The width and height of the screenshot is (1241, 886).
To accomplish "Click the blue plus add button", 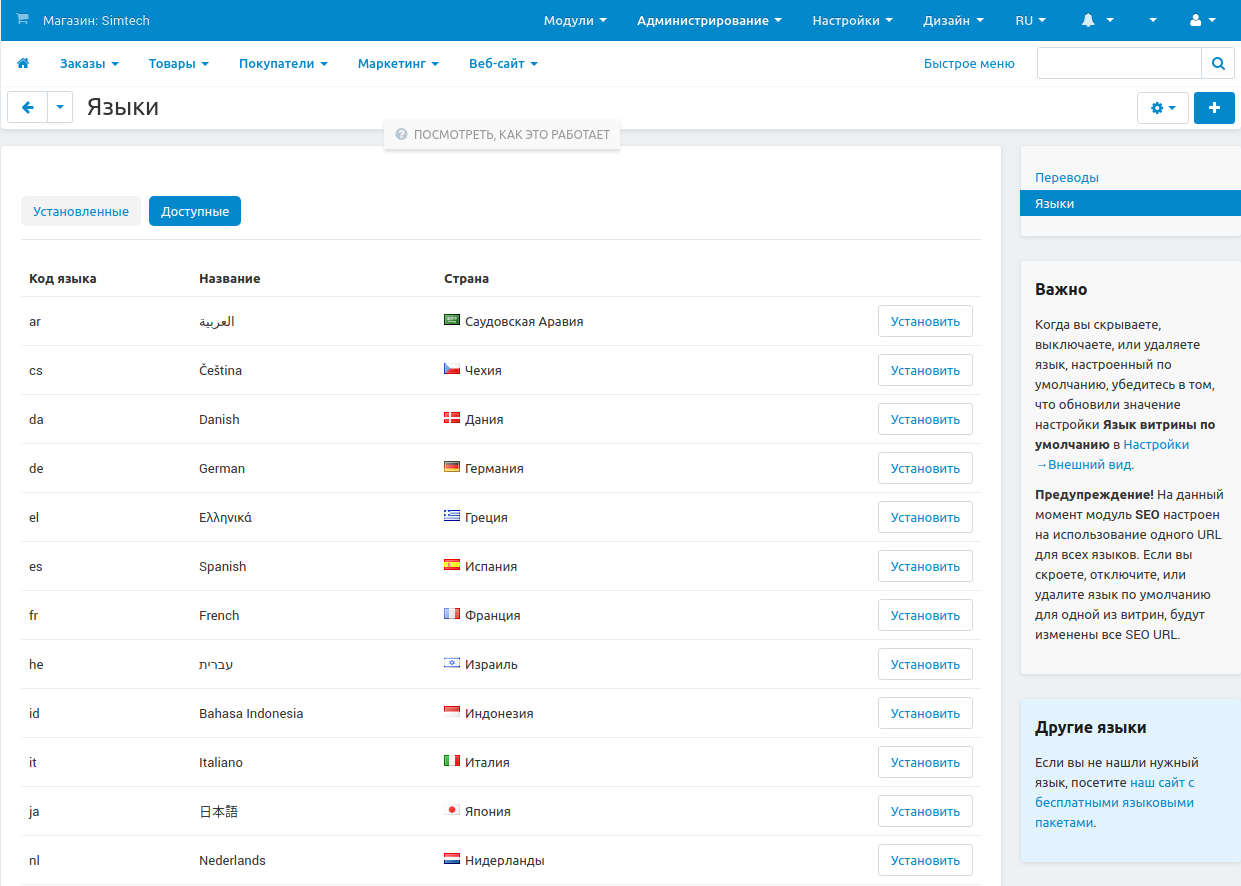I will click(1214, 108).
